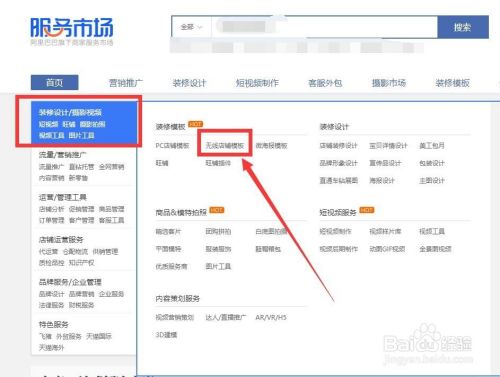
Task: Click 订单管理 link in sidebar
Action: (51, 220)
